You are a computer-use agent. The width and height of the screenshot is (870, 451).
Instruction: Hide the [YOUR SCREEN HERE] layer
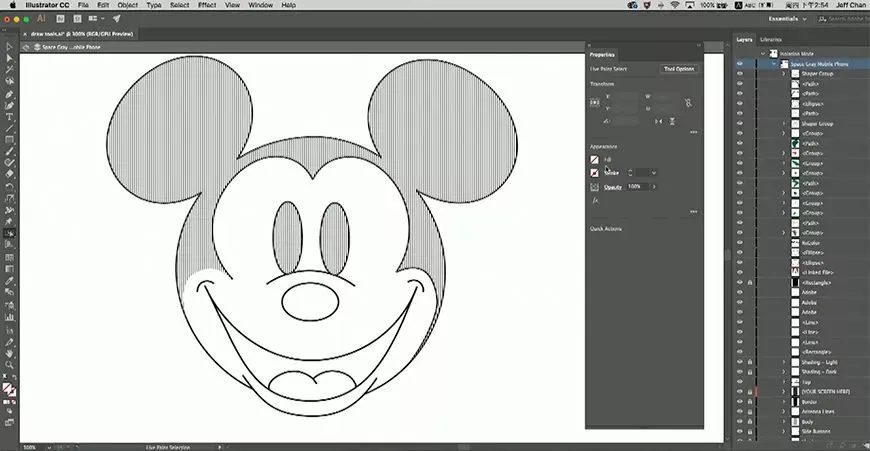(x=740, y=392)
